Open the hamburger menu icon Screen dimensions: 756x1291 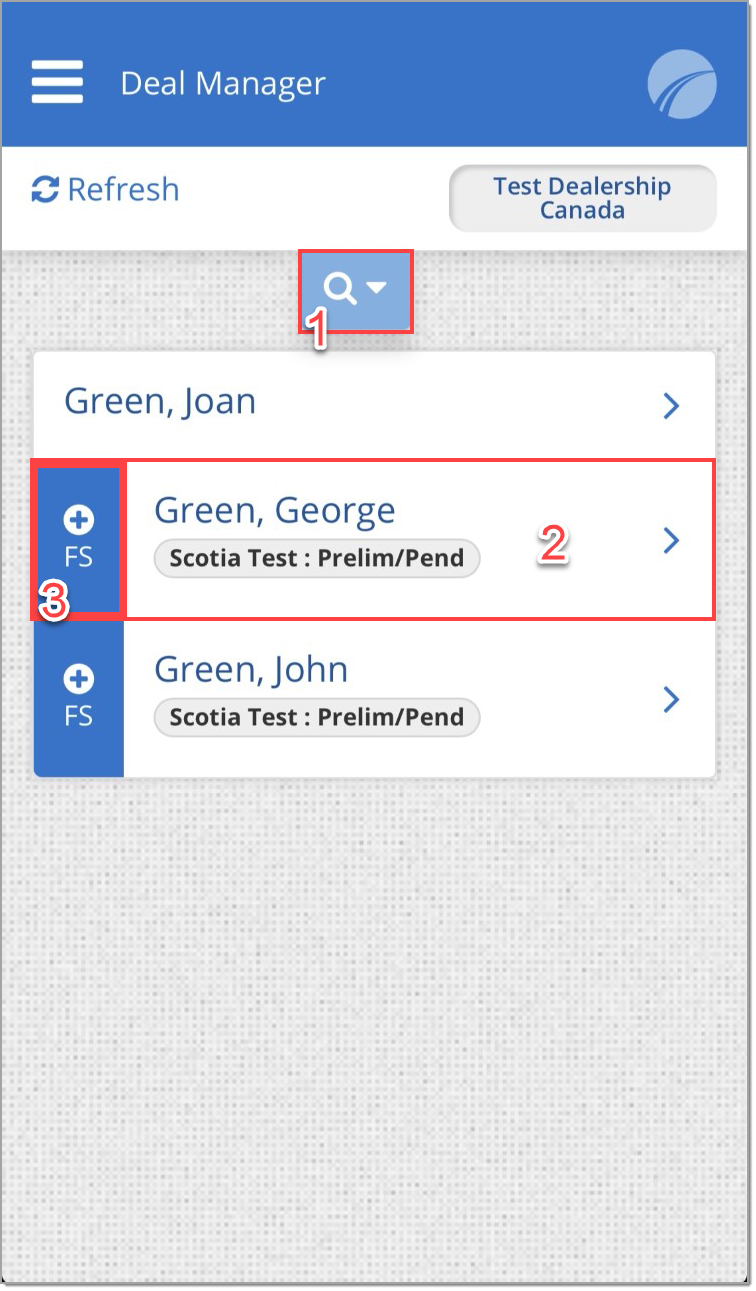[57, 82]
